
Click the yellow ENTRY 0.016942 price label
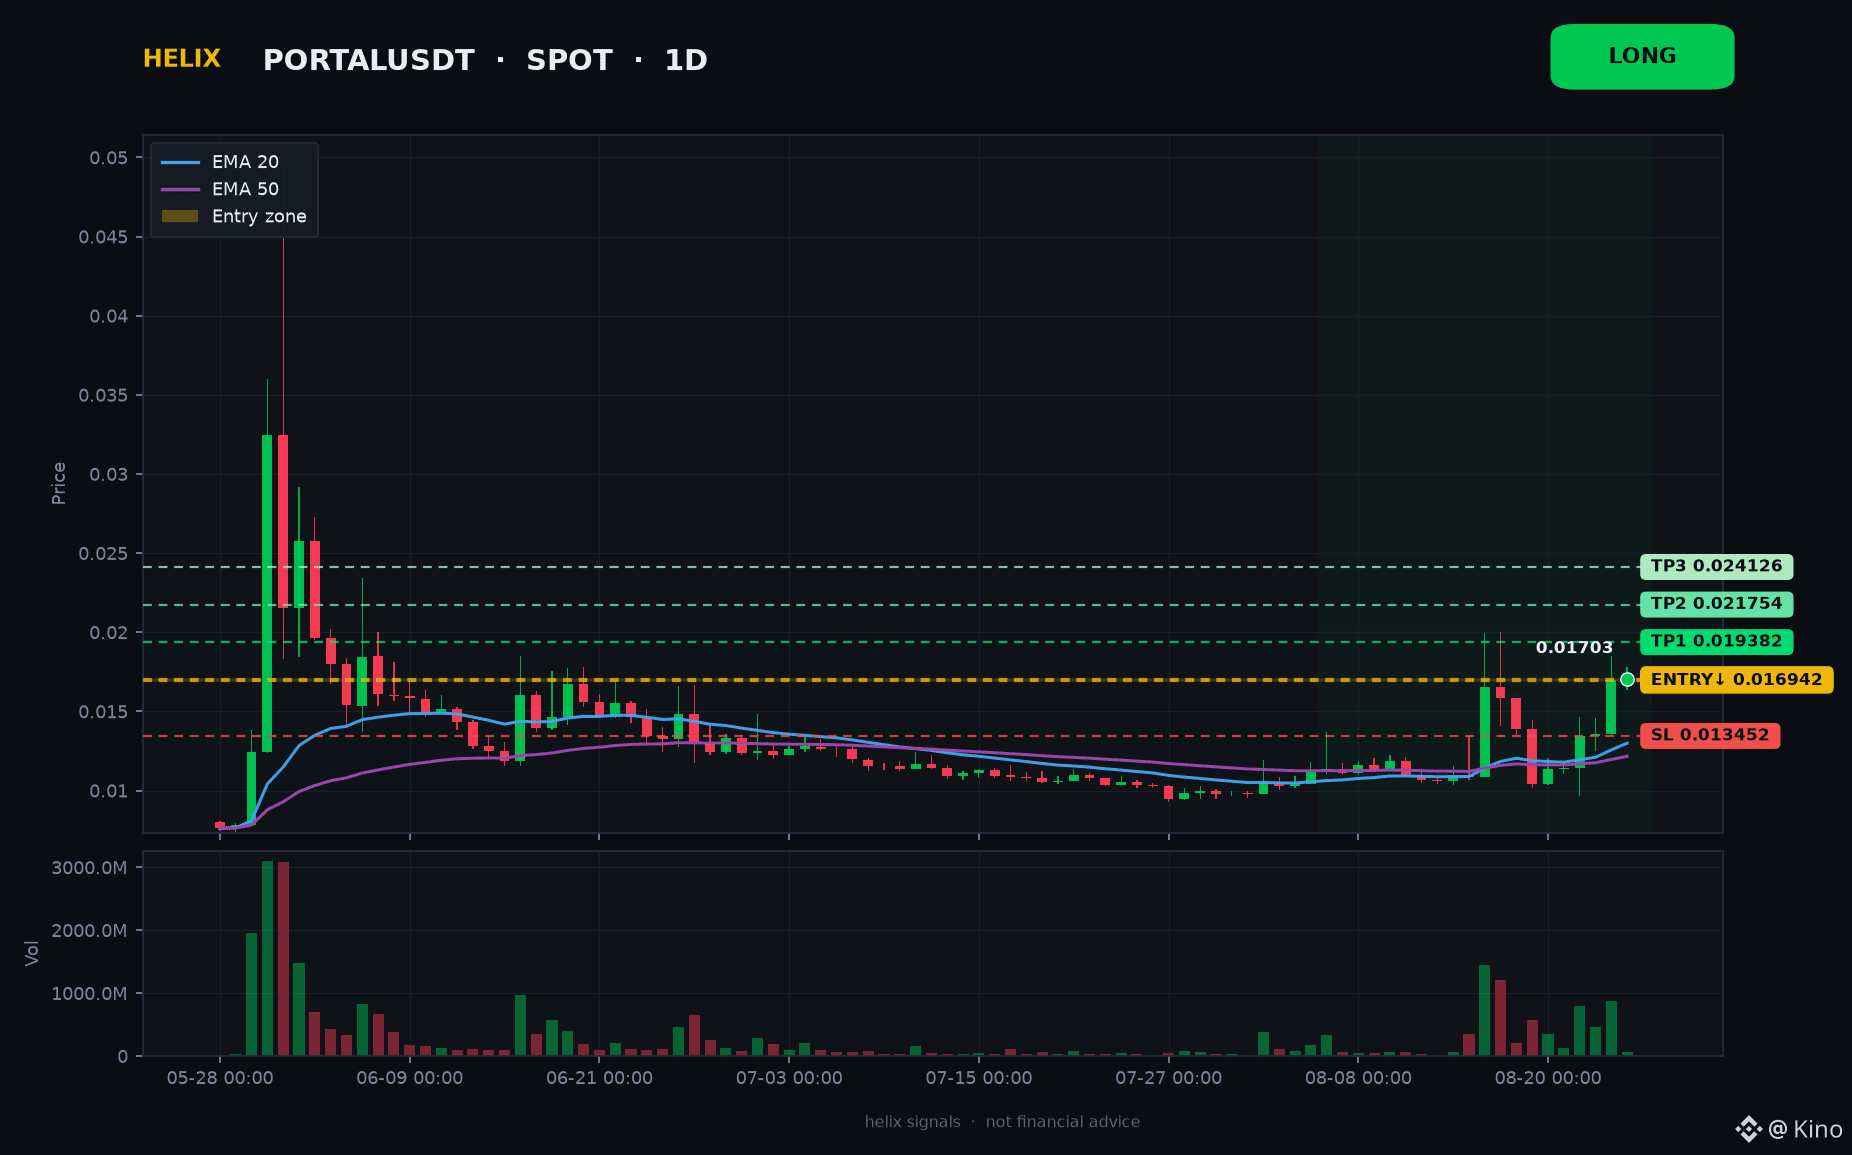point(1736,680)
